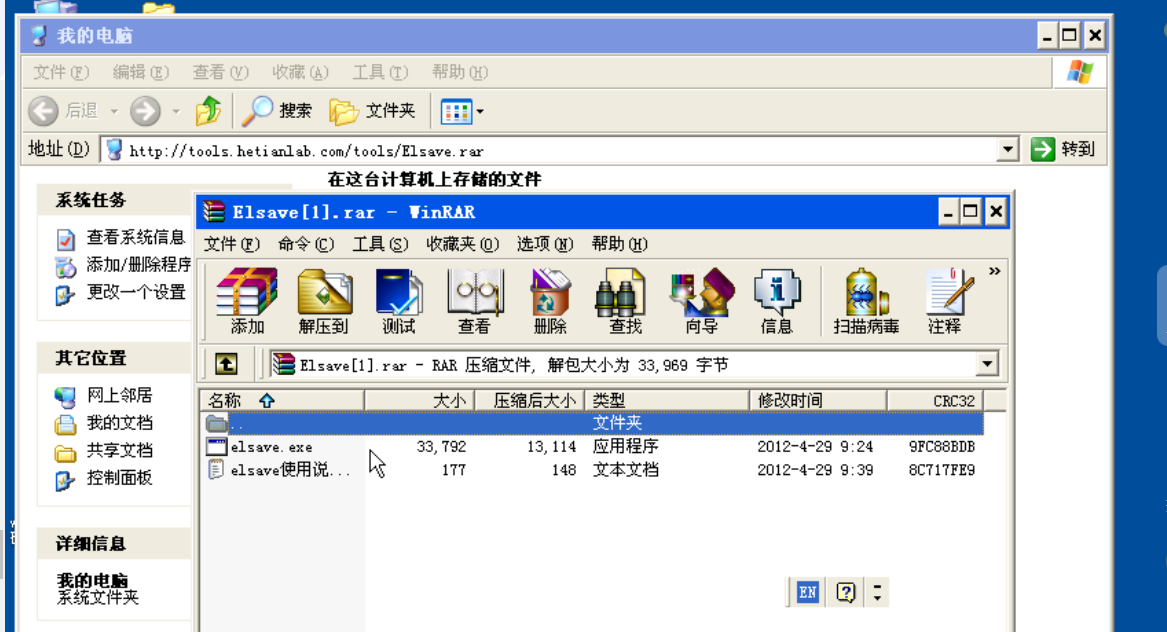Image resolution: width=1167 pixels, height=632 pixels.
Task: Click the Forward arrow in 我的电脑 toolbar
Action: 145,111
